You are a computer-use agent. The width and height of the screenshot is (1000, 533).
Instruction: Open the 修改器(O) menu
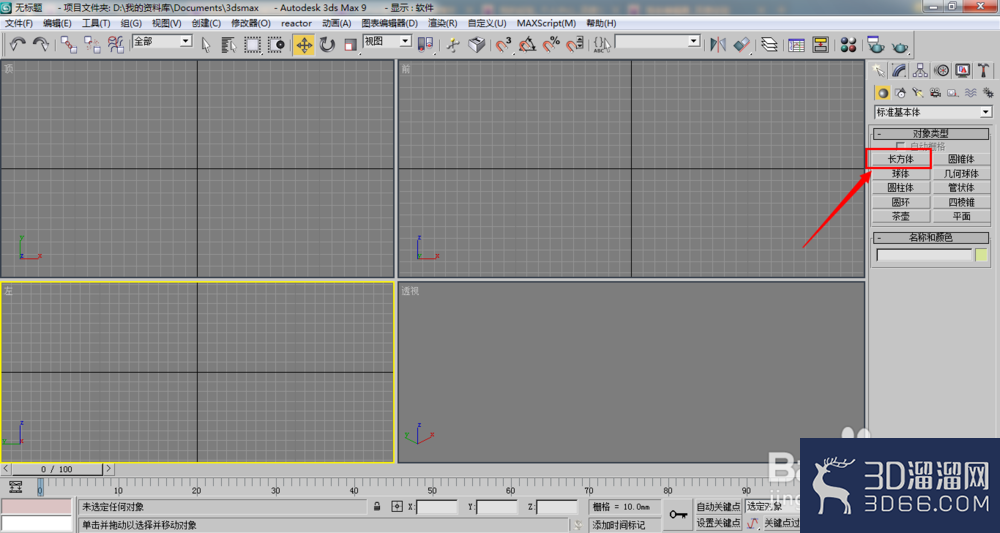[x=251, y=23]
